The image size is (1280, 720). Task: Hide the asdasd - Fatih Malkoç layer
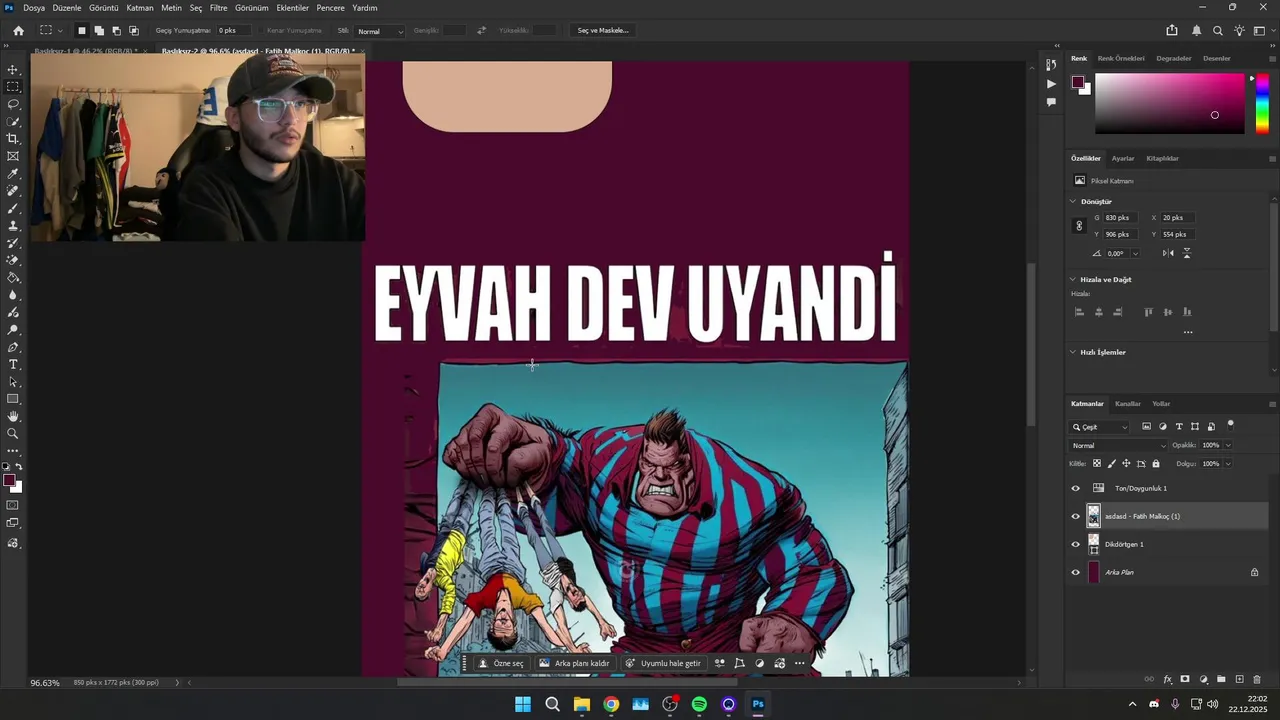pos(1076,516)
